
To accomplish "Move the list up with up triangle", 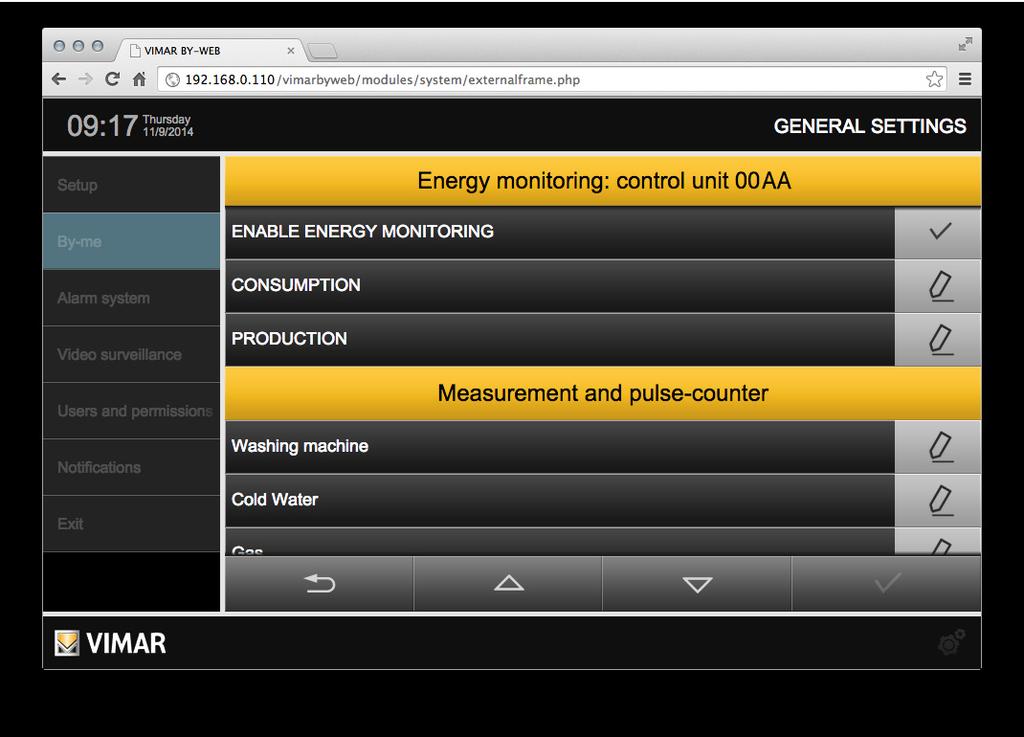I will pos(508,584).
